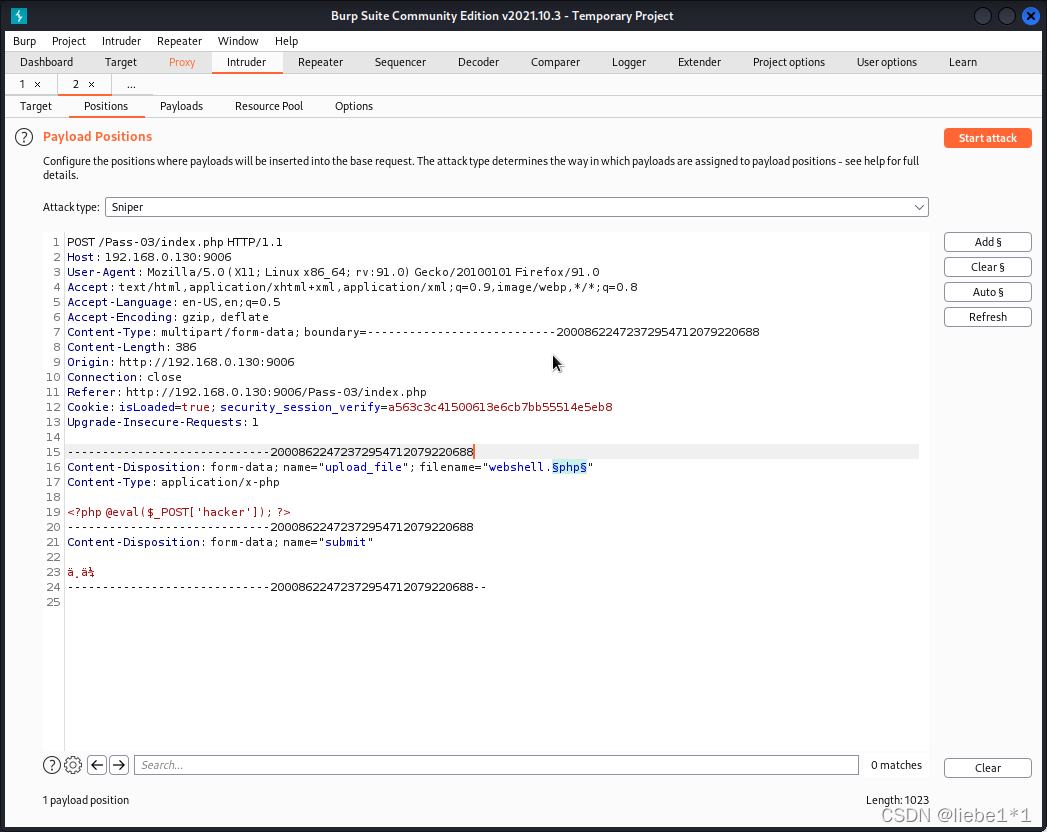
Task: Go to next search match arrow
Action: coord(119,765)
